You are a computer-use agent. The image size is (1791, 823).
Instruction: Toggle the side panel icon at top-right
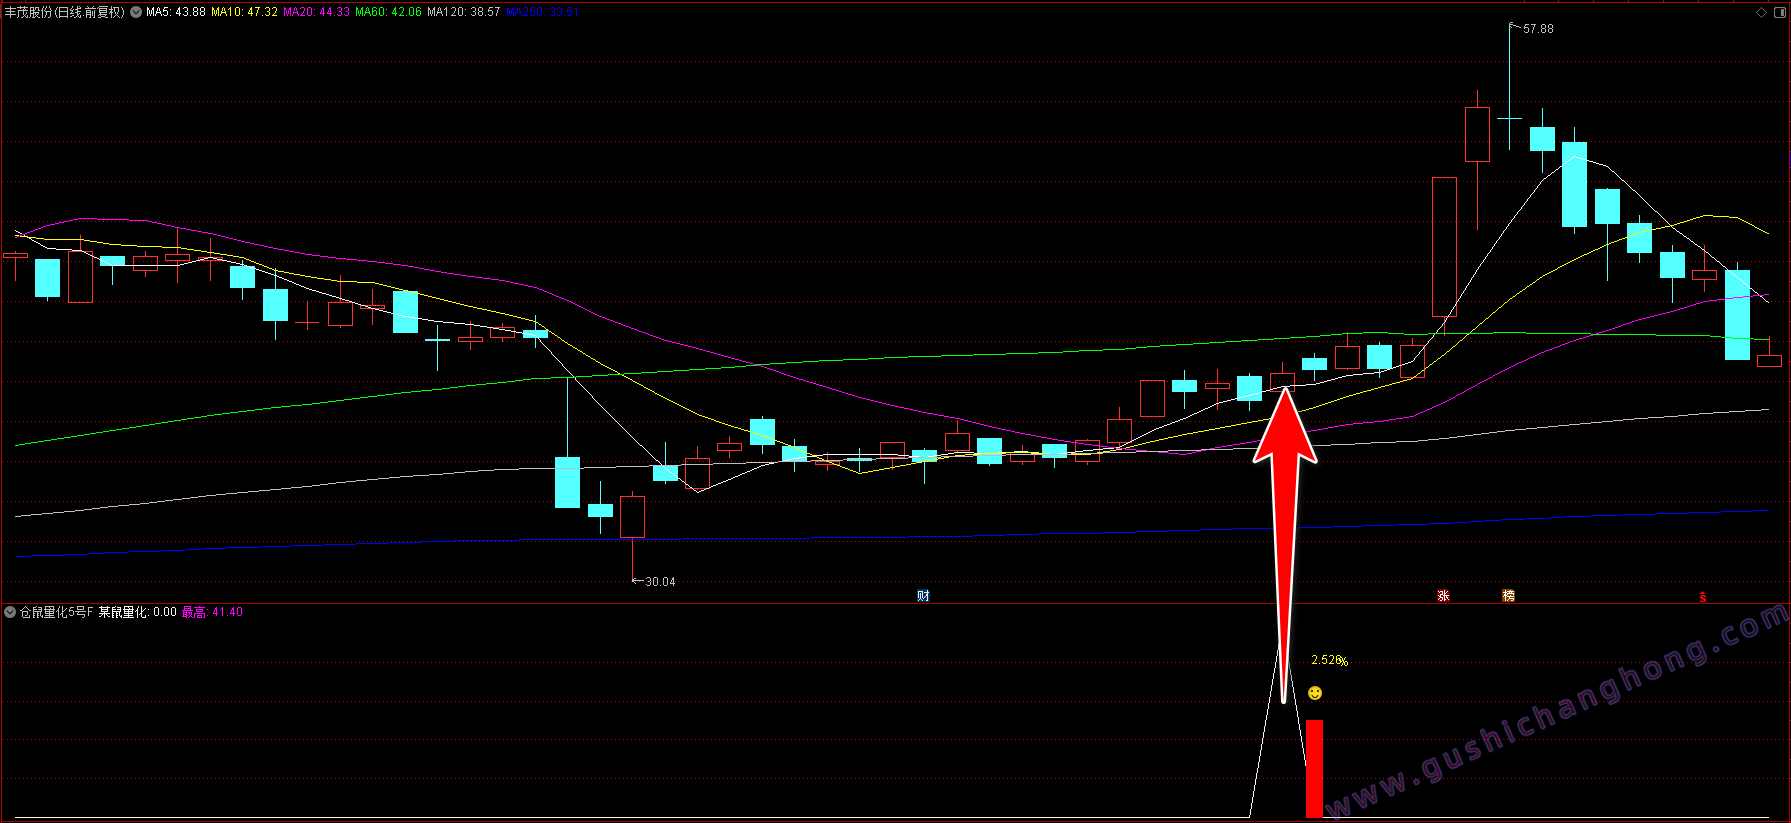(1779, 13)
